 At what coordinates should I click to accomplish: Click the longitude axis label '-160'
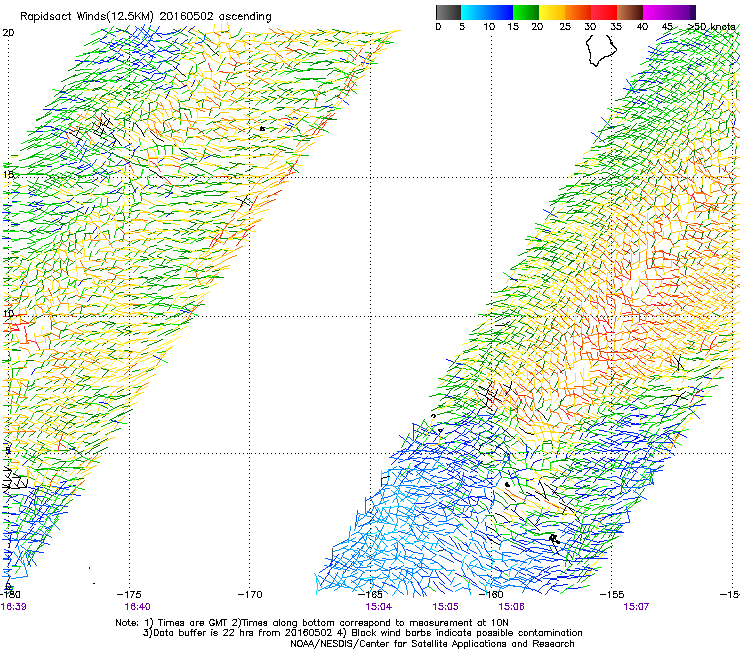tap(491, 595)
